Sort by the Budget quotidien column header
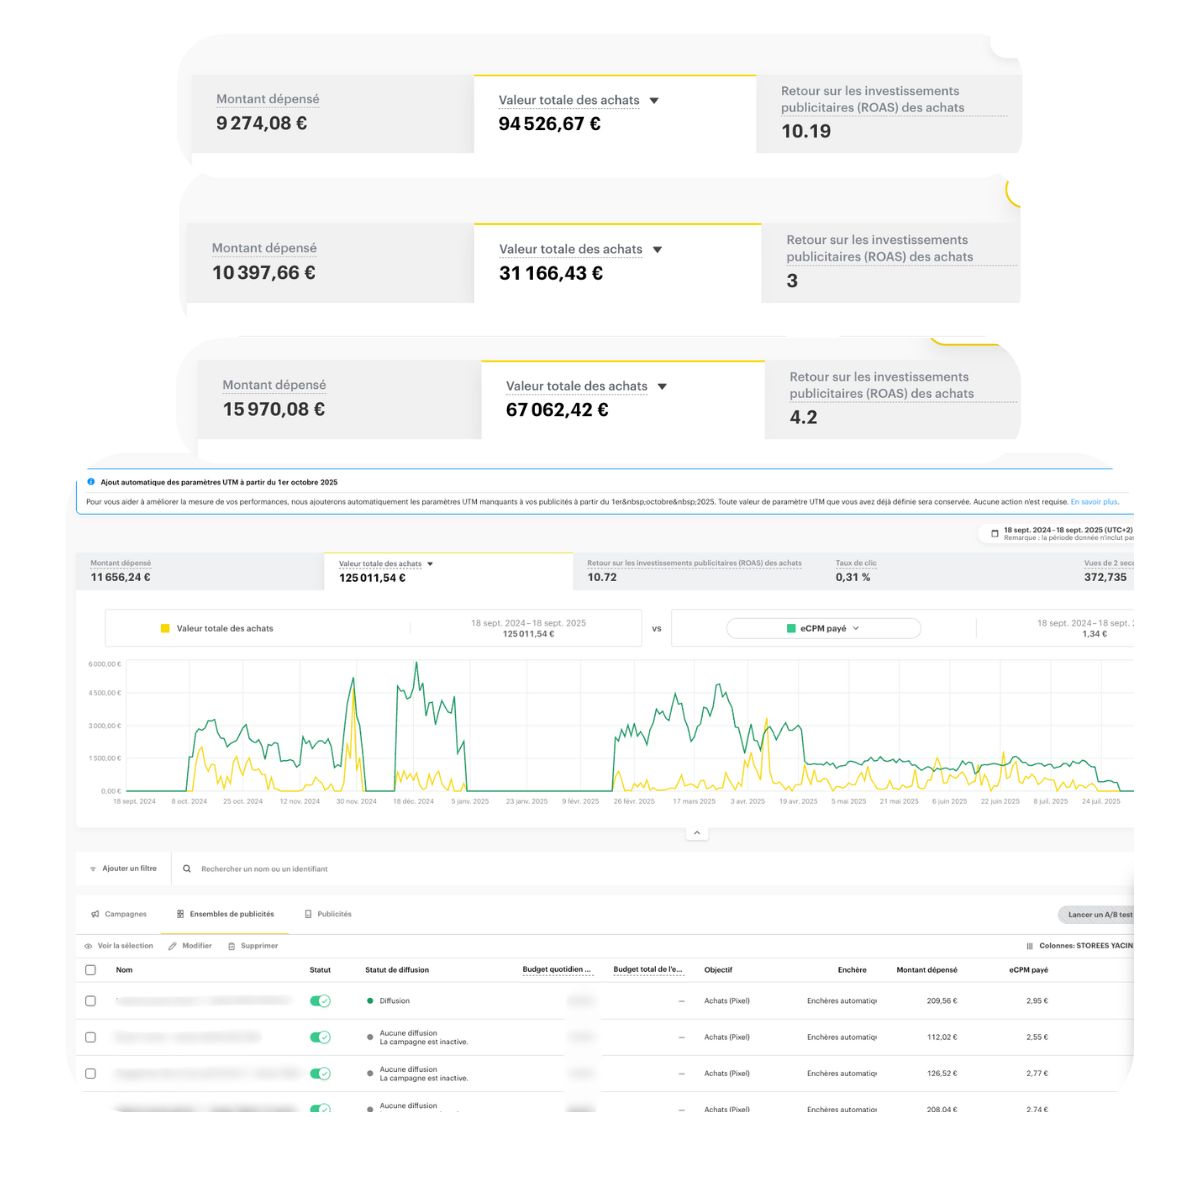 pyautogui.click(x=556, y=970)
